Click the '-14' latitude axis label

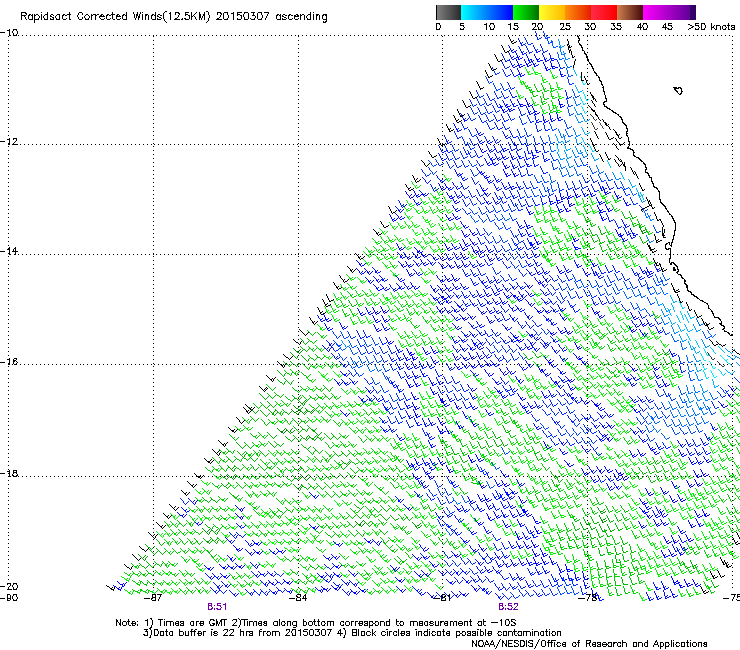pos(9,251)
